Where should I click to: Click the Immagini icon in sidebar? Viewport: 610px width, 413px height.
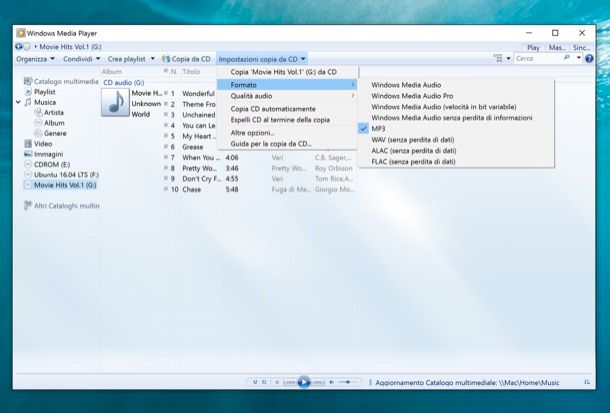[28, 154]
